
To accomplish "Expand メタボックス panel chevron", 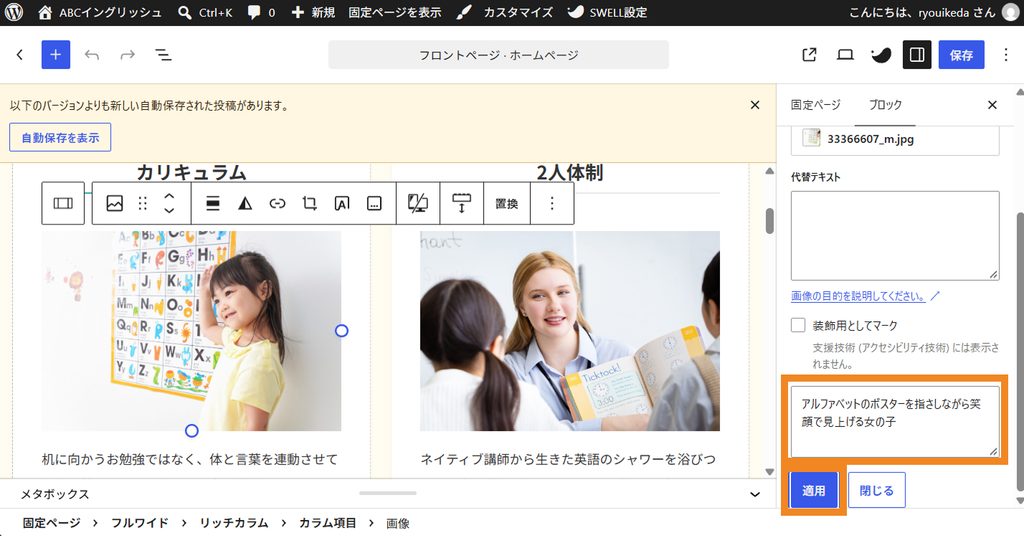I will (755, 494).
